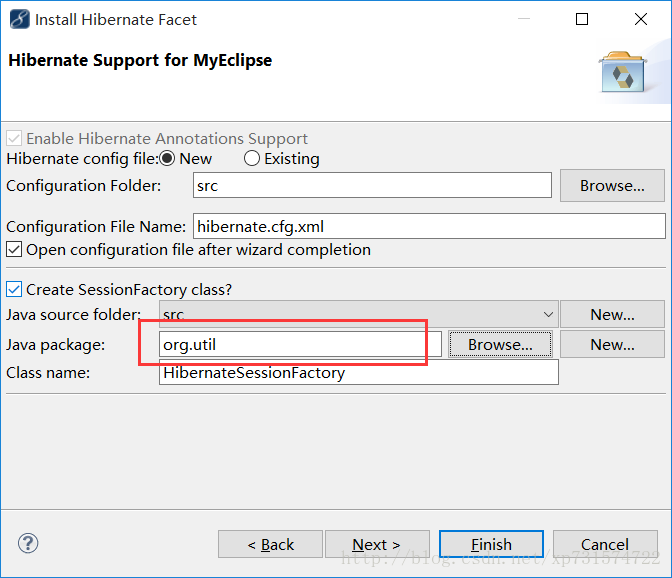Click the help question mark icon
The width and height of the screenshot is (672, 578).
[28, 543]
